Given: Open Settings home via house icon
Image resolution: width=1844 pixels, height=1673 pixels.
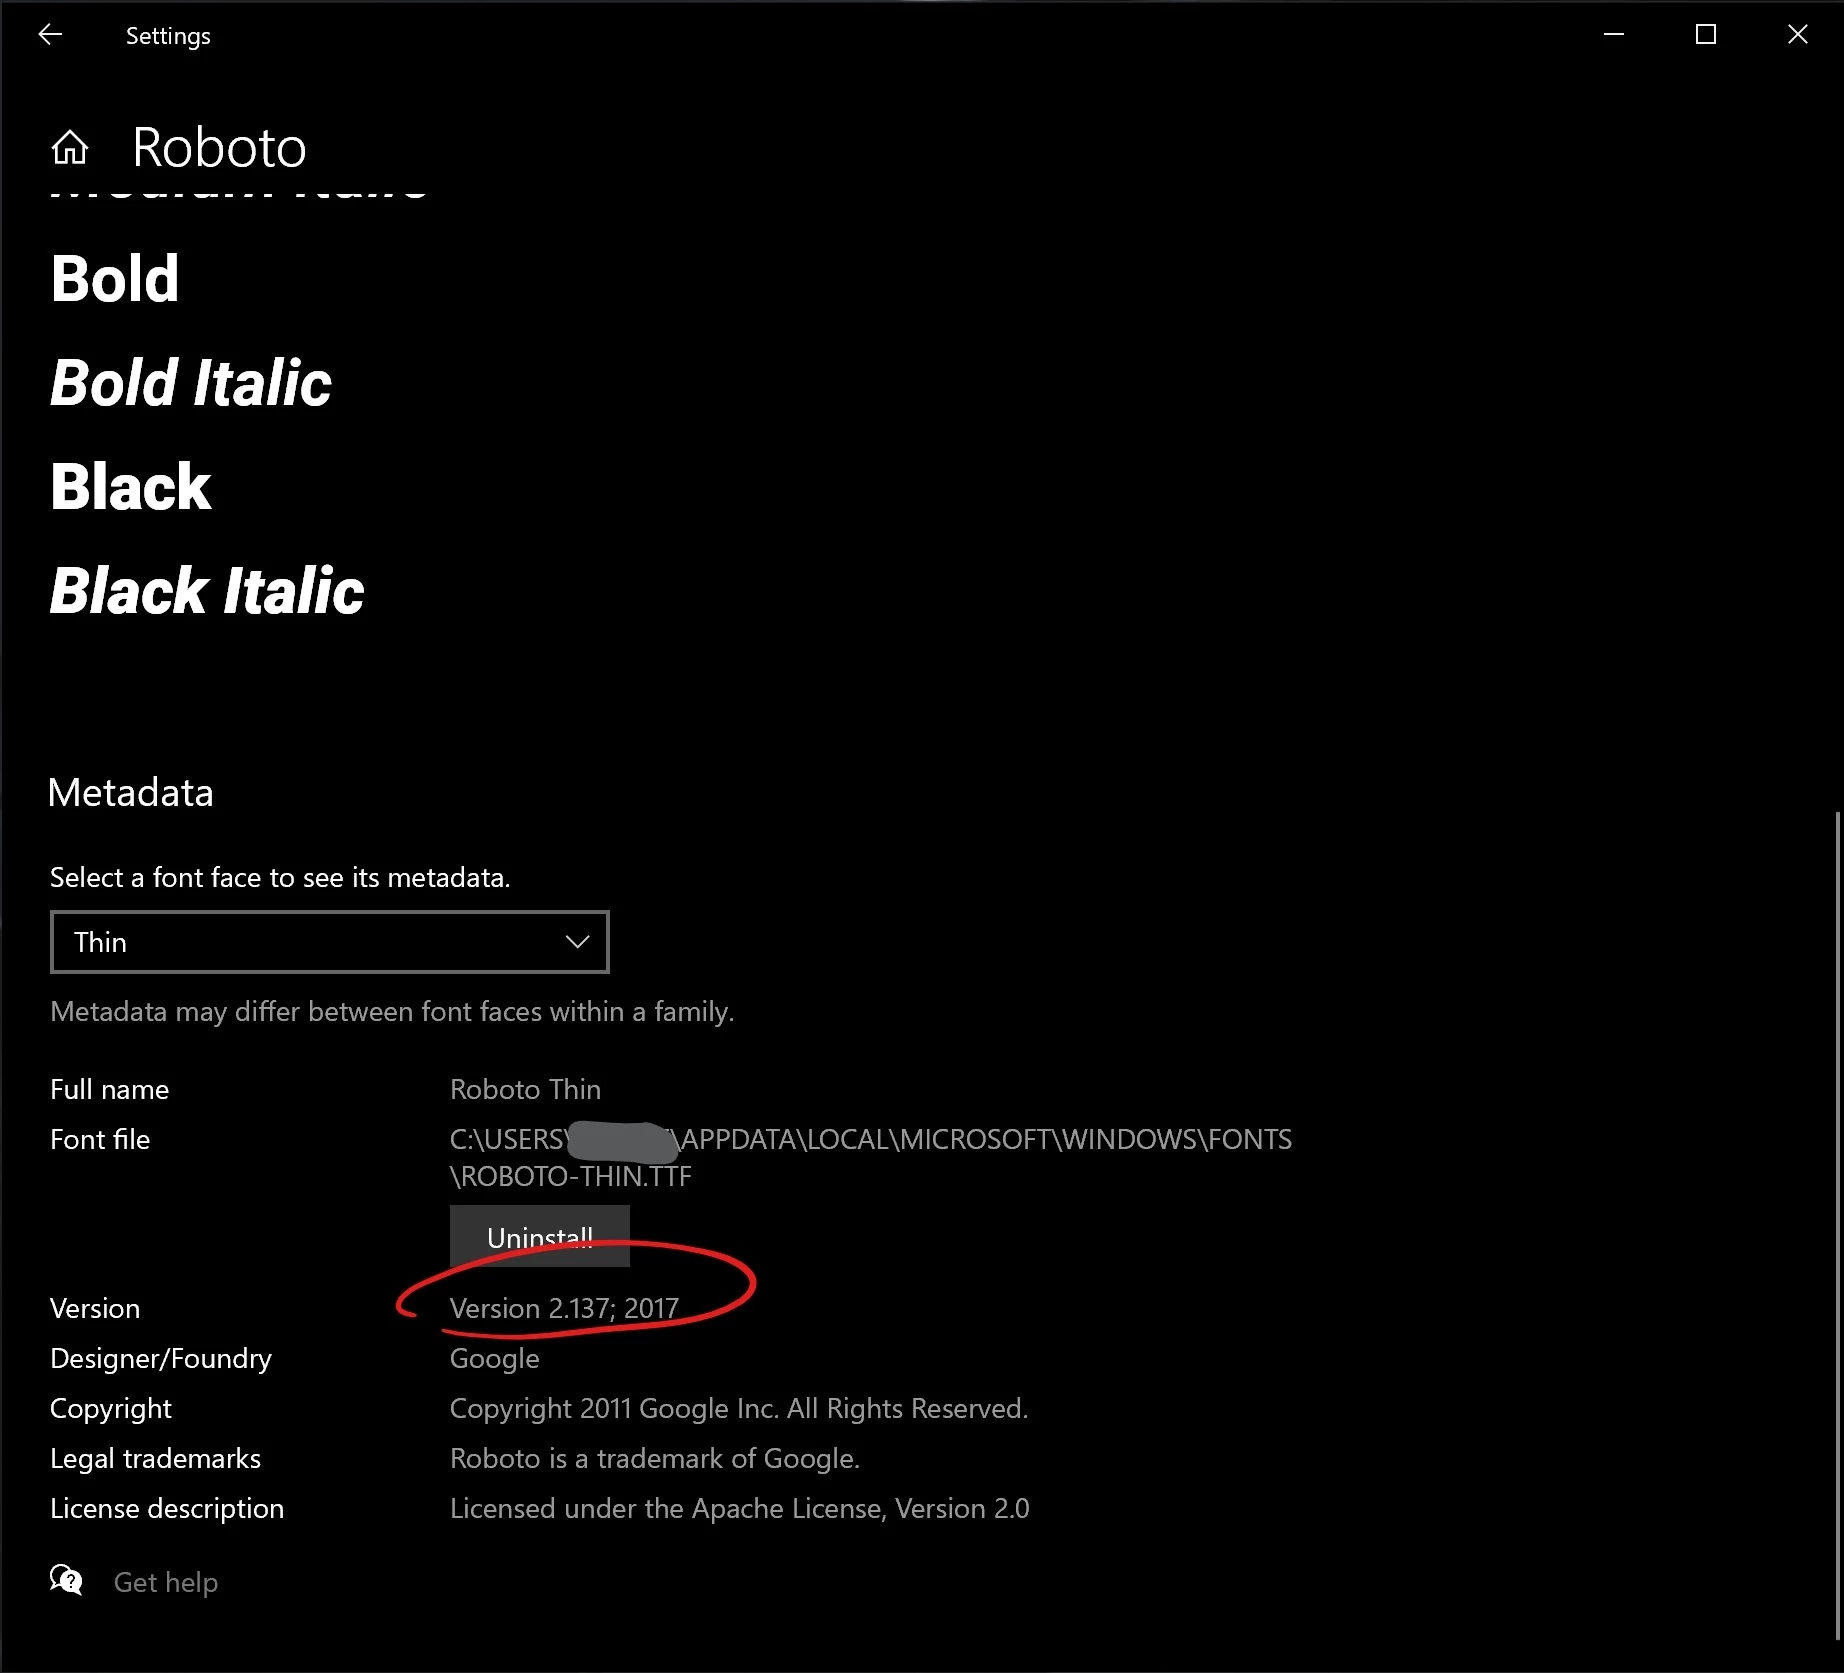Looking at the screenshot, I should [x=70, y=147].
